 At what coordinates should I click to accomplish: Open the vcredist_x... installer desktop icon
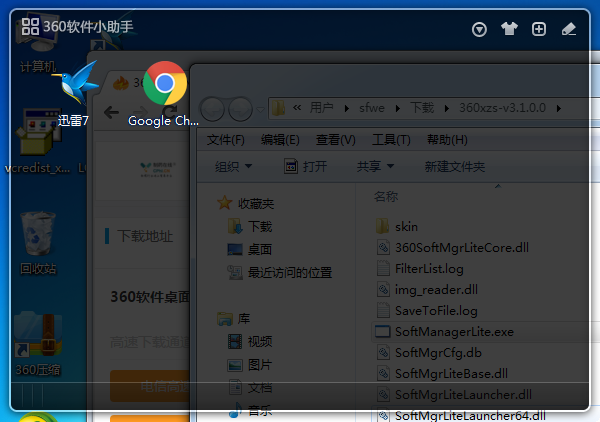[38, 142]
